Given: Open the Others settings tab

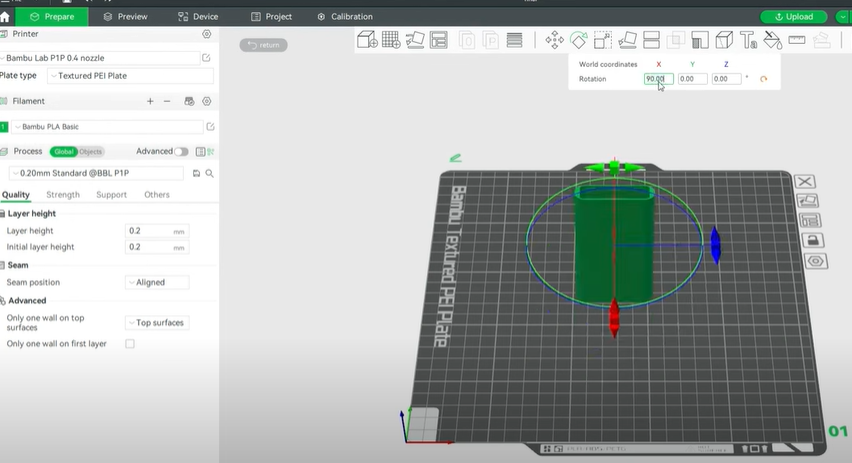Looking at the screenshot, I should pos(156,195).
